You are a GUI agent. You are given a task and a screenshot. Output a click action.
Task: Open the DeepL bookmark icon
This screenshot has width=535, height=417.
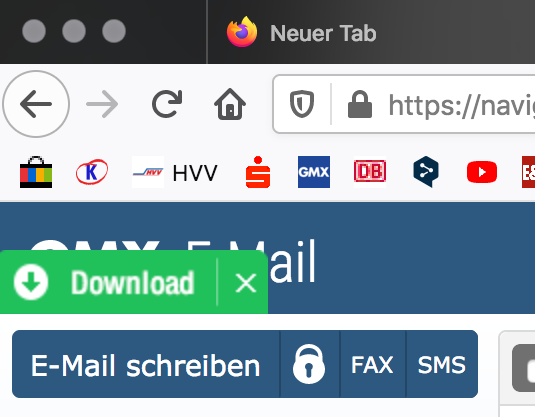click(x=426, y=172)
